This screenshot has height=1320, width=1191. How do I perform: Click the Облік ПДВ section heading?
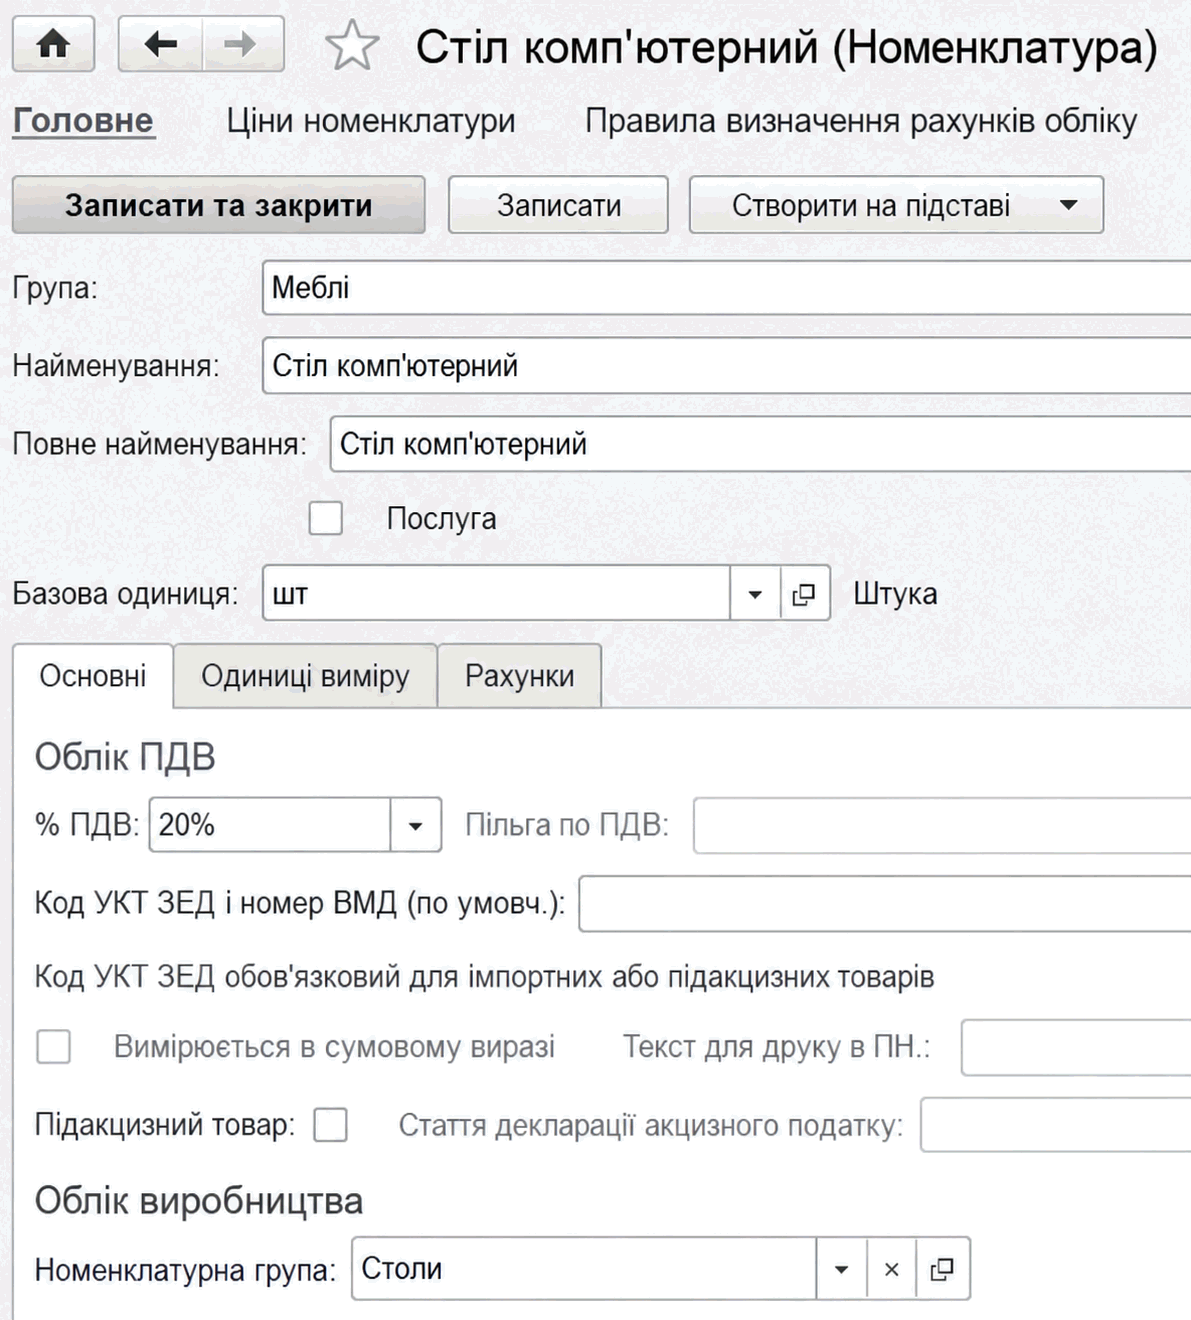pyautogui.click(x=125, y=758)
